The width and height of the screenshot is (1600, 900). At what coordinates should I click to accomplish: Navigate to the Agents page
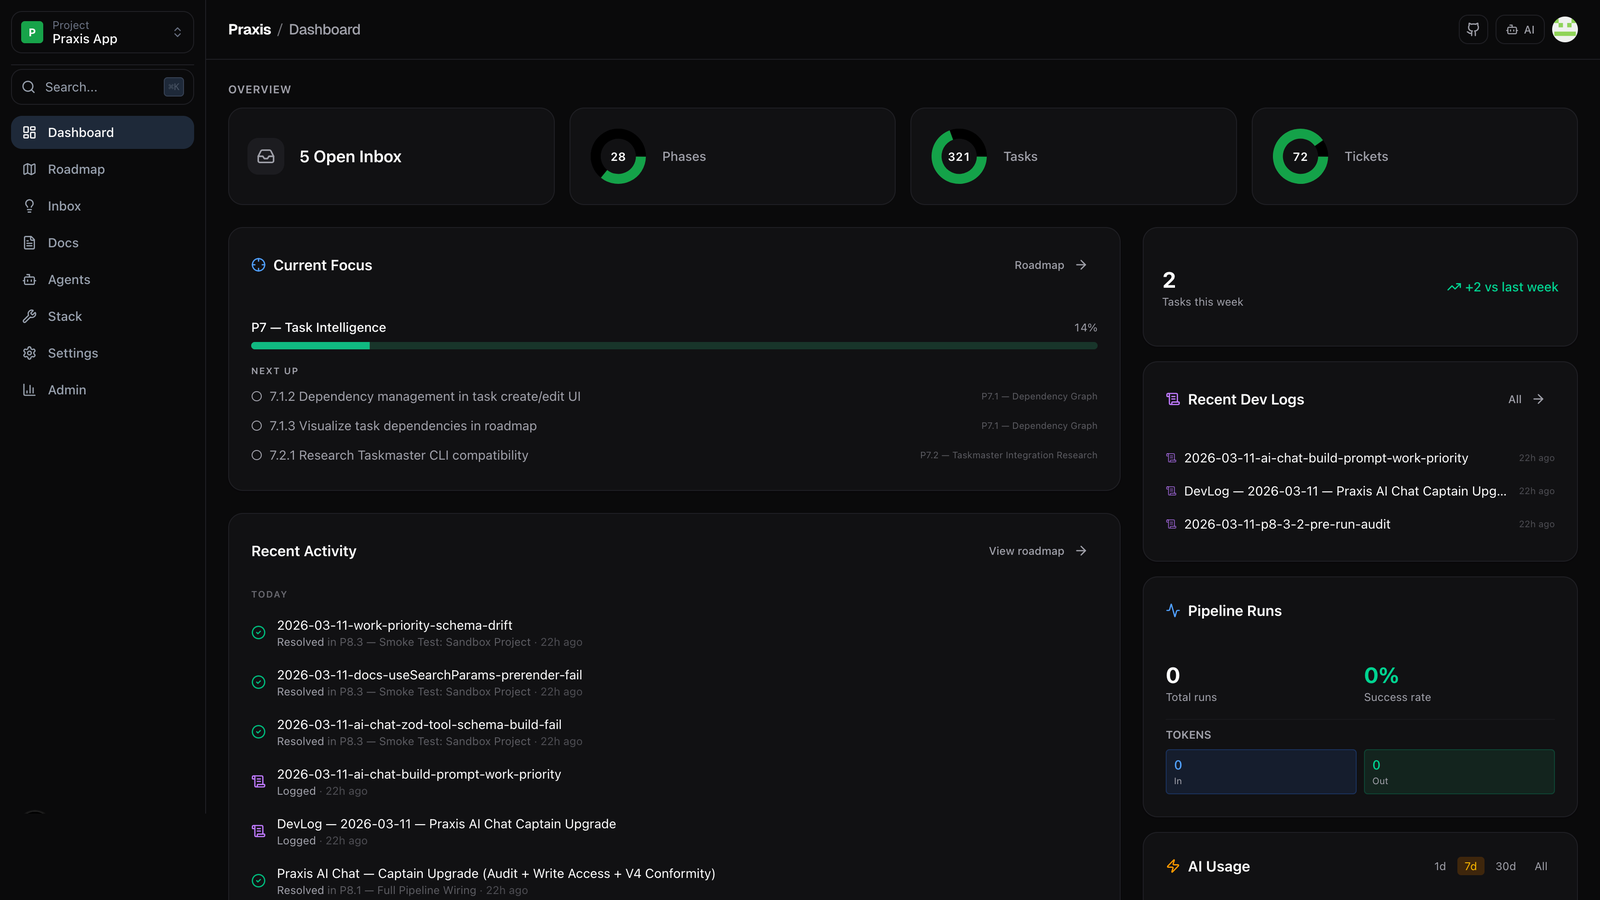[68, 279]
